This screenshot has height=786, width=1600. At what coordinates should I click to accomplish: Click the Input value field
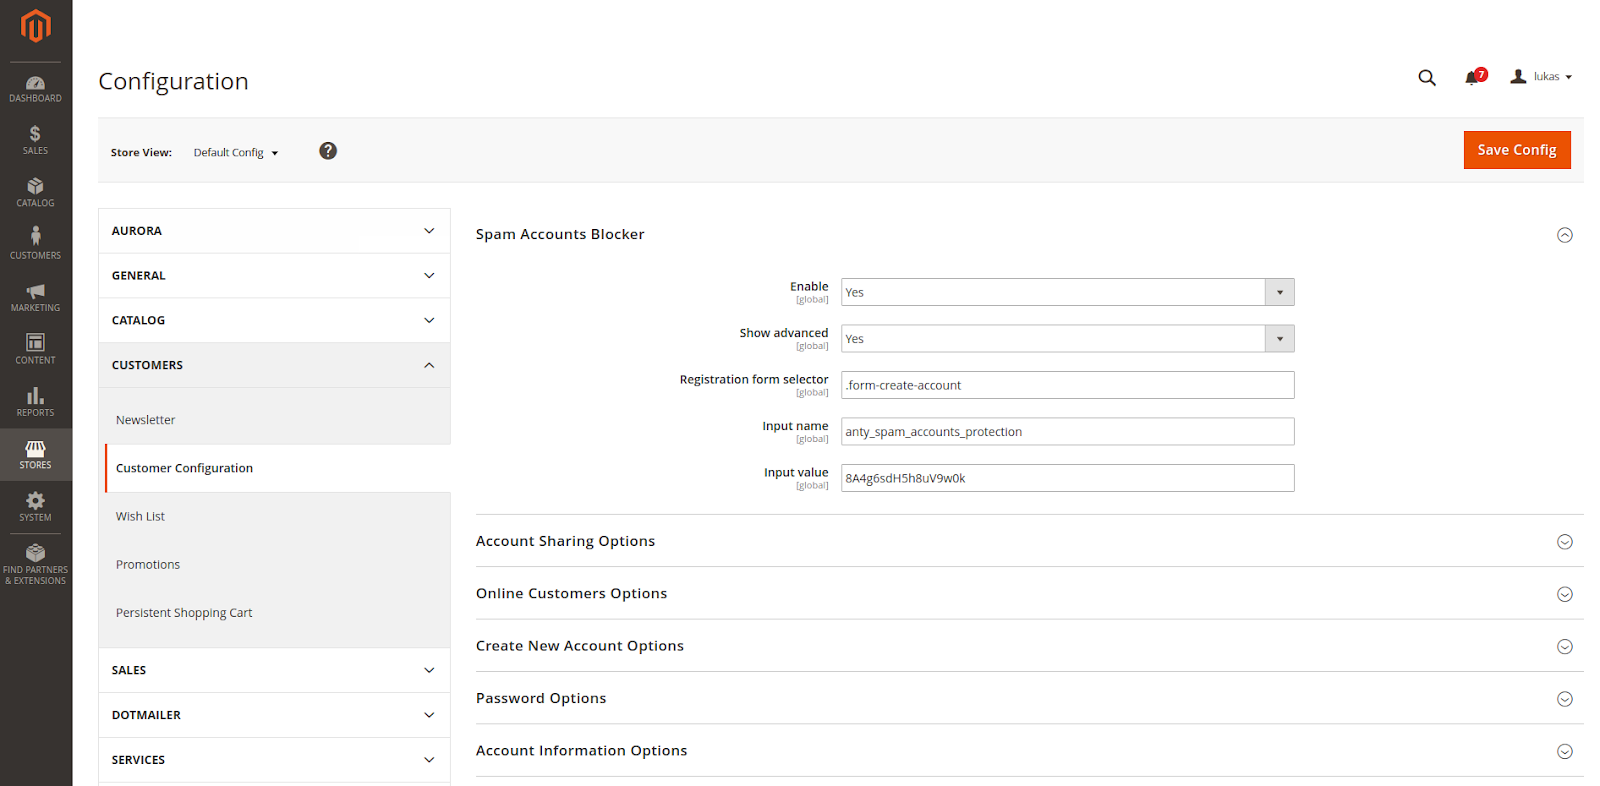[x=1067, y=478]
